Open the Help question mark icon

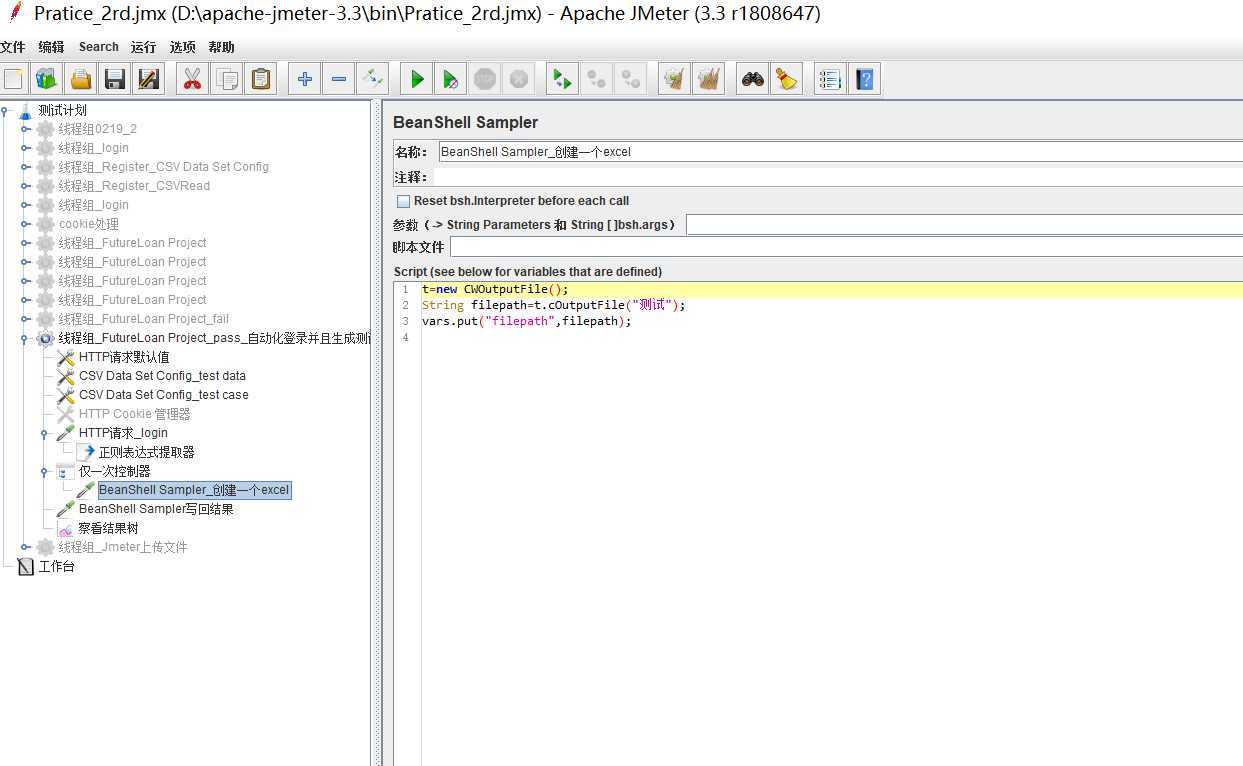coord(864,79)
